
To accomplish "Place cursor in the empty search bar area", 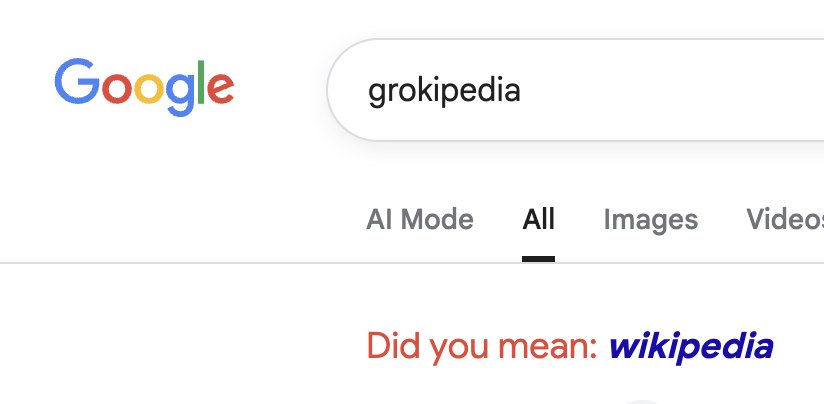I will tap(680, 91).
